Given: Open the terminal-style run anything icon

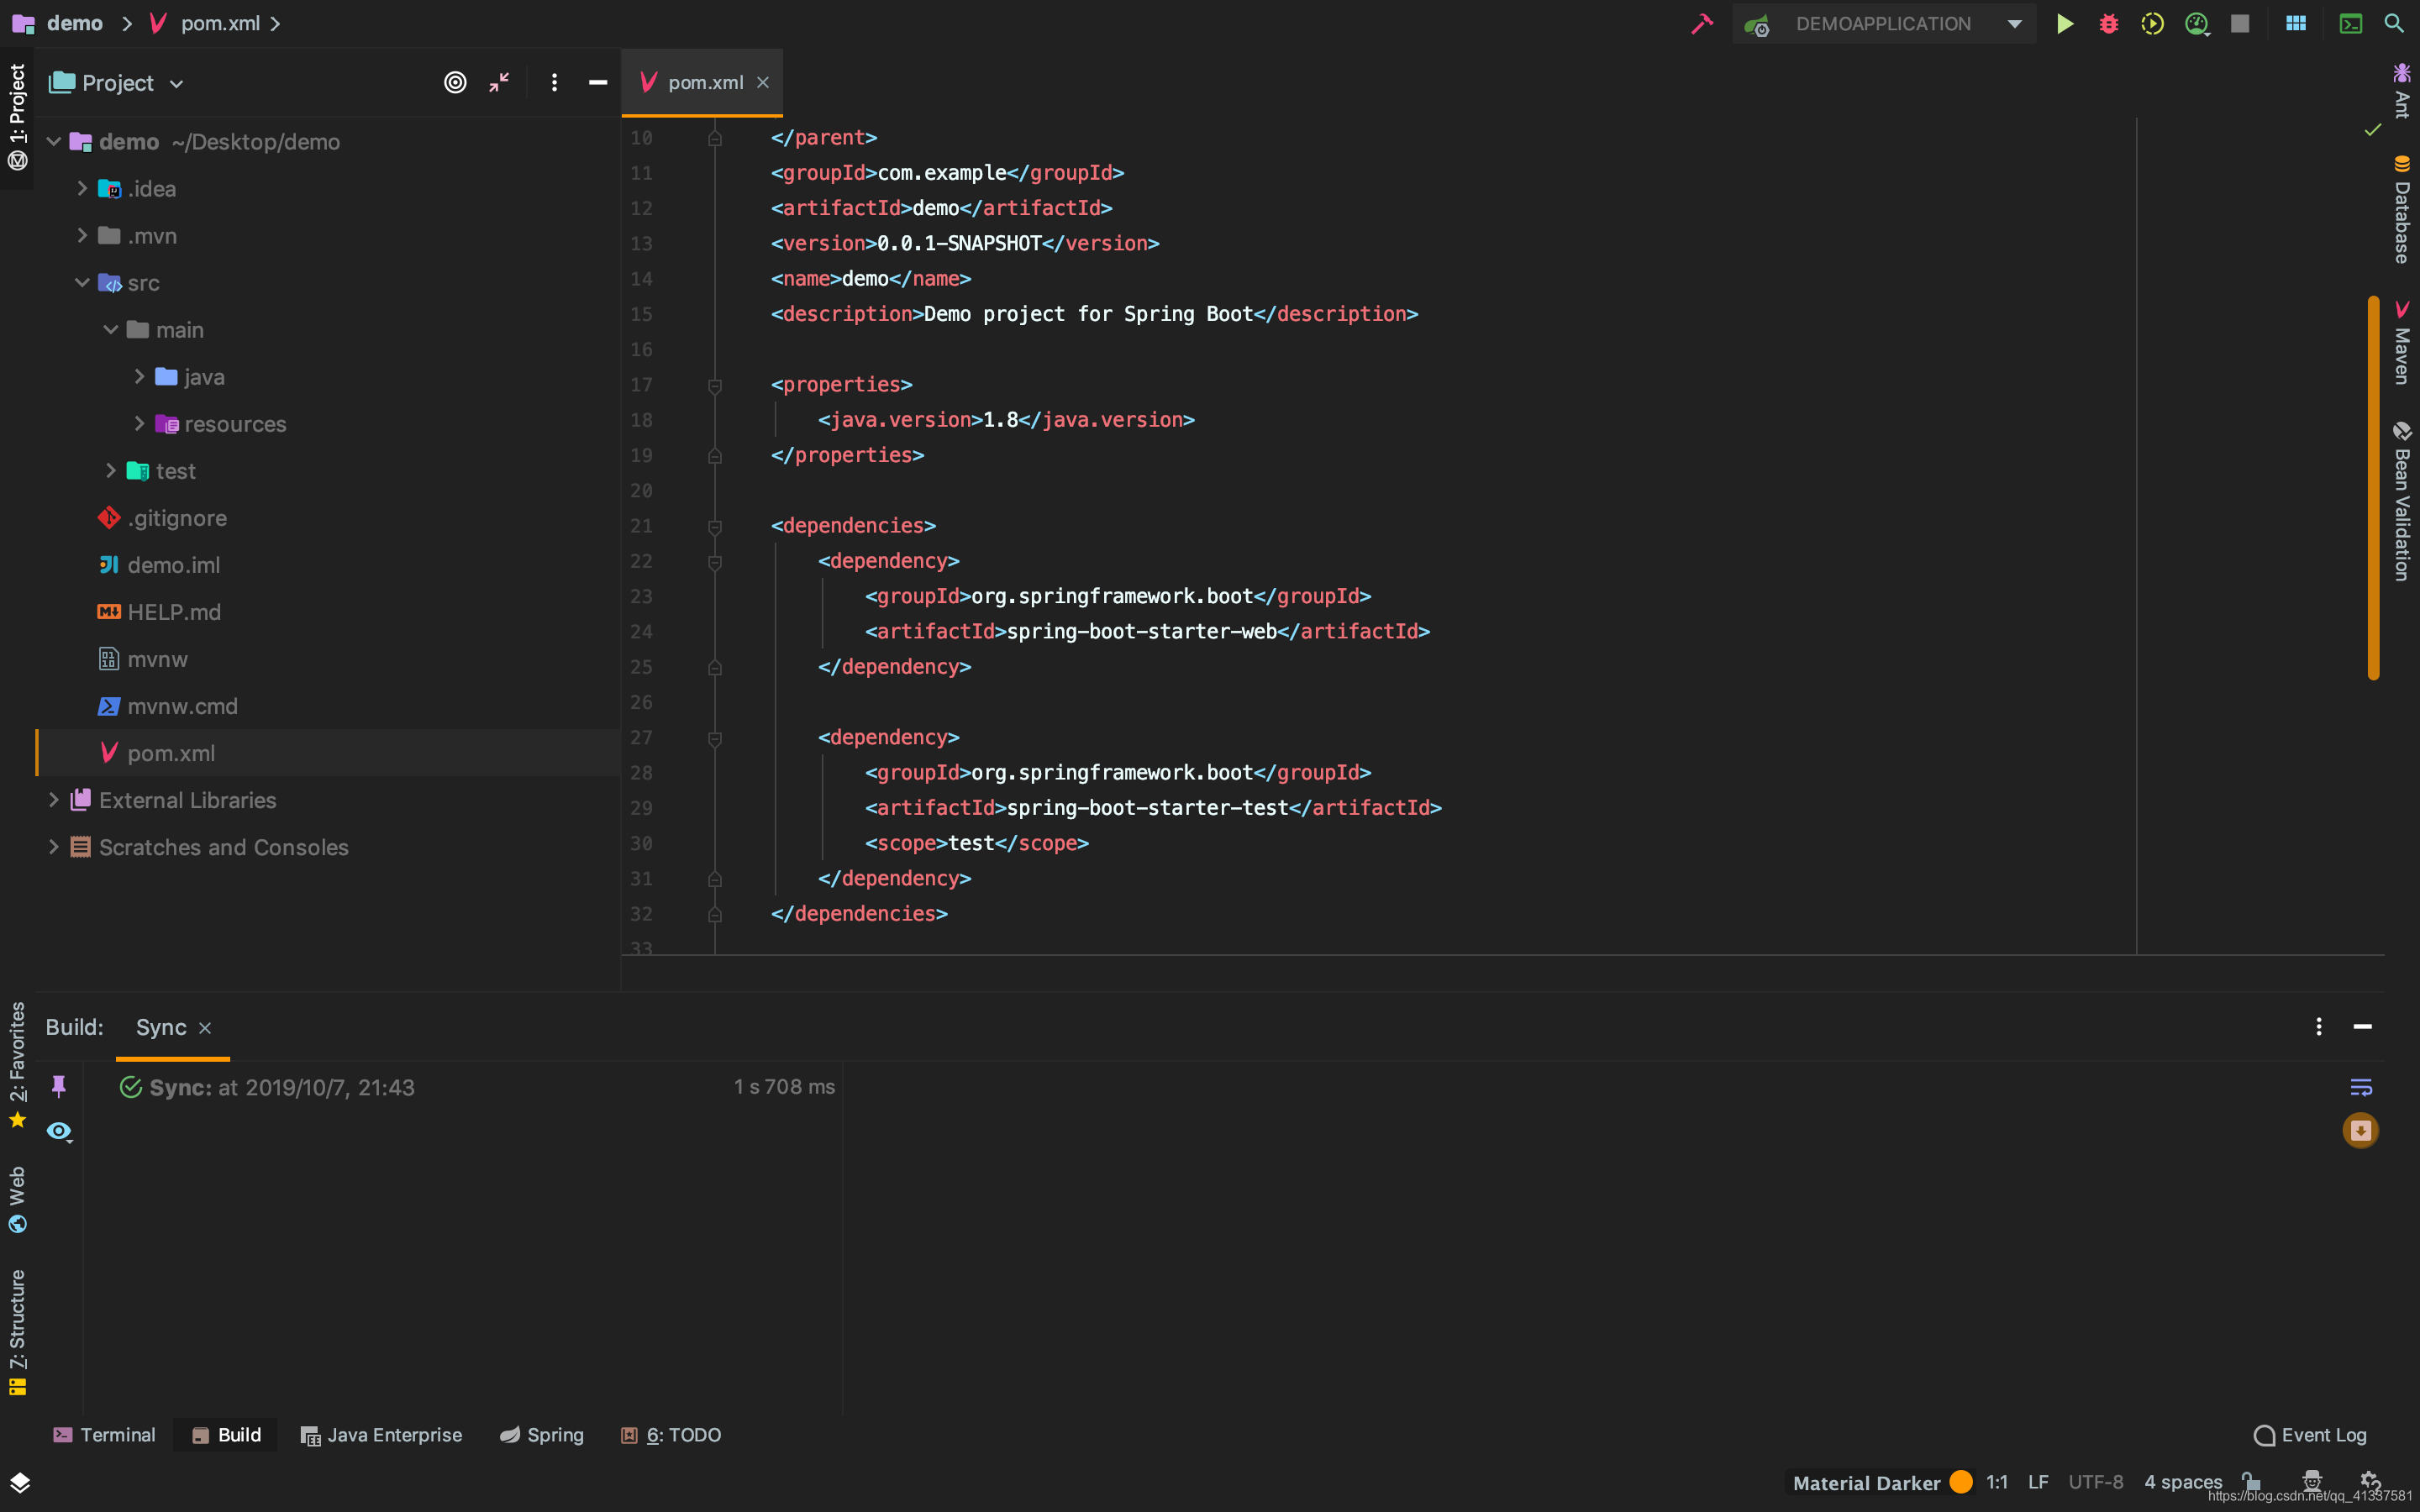Looking at the screenshot, I should tap(2350, 24).
